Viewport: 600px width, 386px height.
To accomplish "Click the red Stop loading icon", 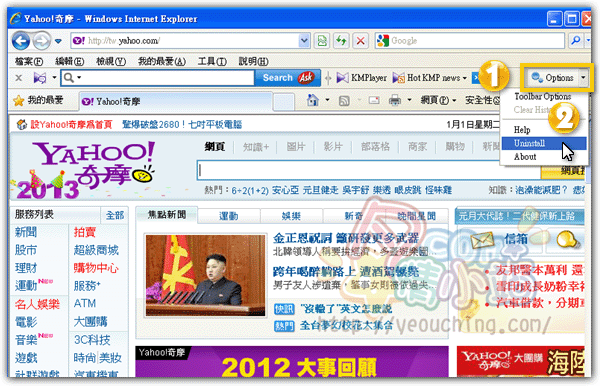I will pyautogui.click(x=360, y=40).
